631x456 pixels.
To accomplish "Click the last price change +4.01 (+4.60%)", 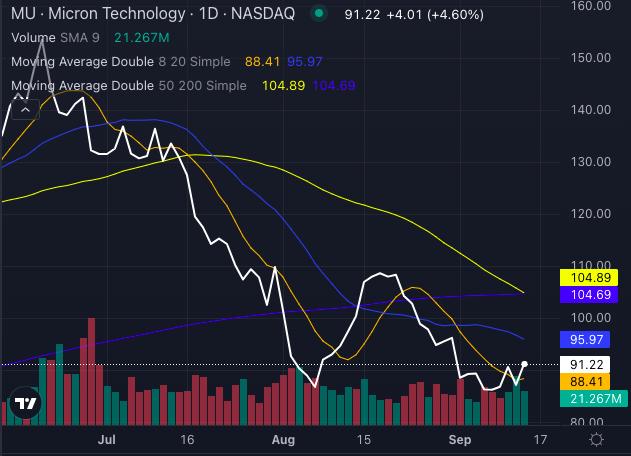I will pyautogui.click(x=435, y=15).
